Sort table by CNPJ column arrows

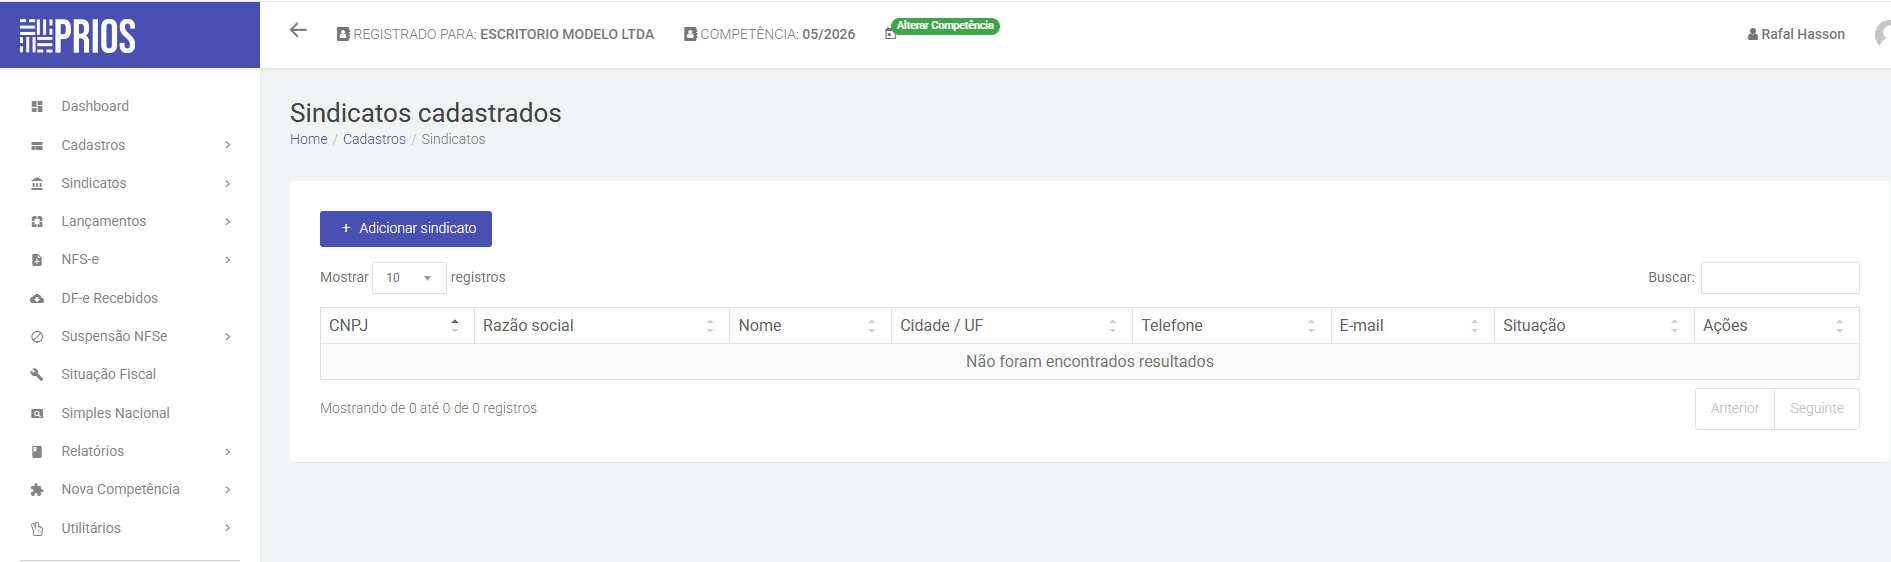coord(455,325)
